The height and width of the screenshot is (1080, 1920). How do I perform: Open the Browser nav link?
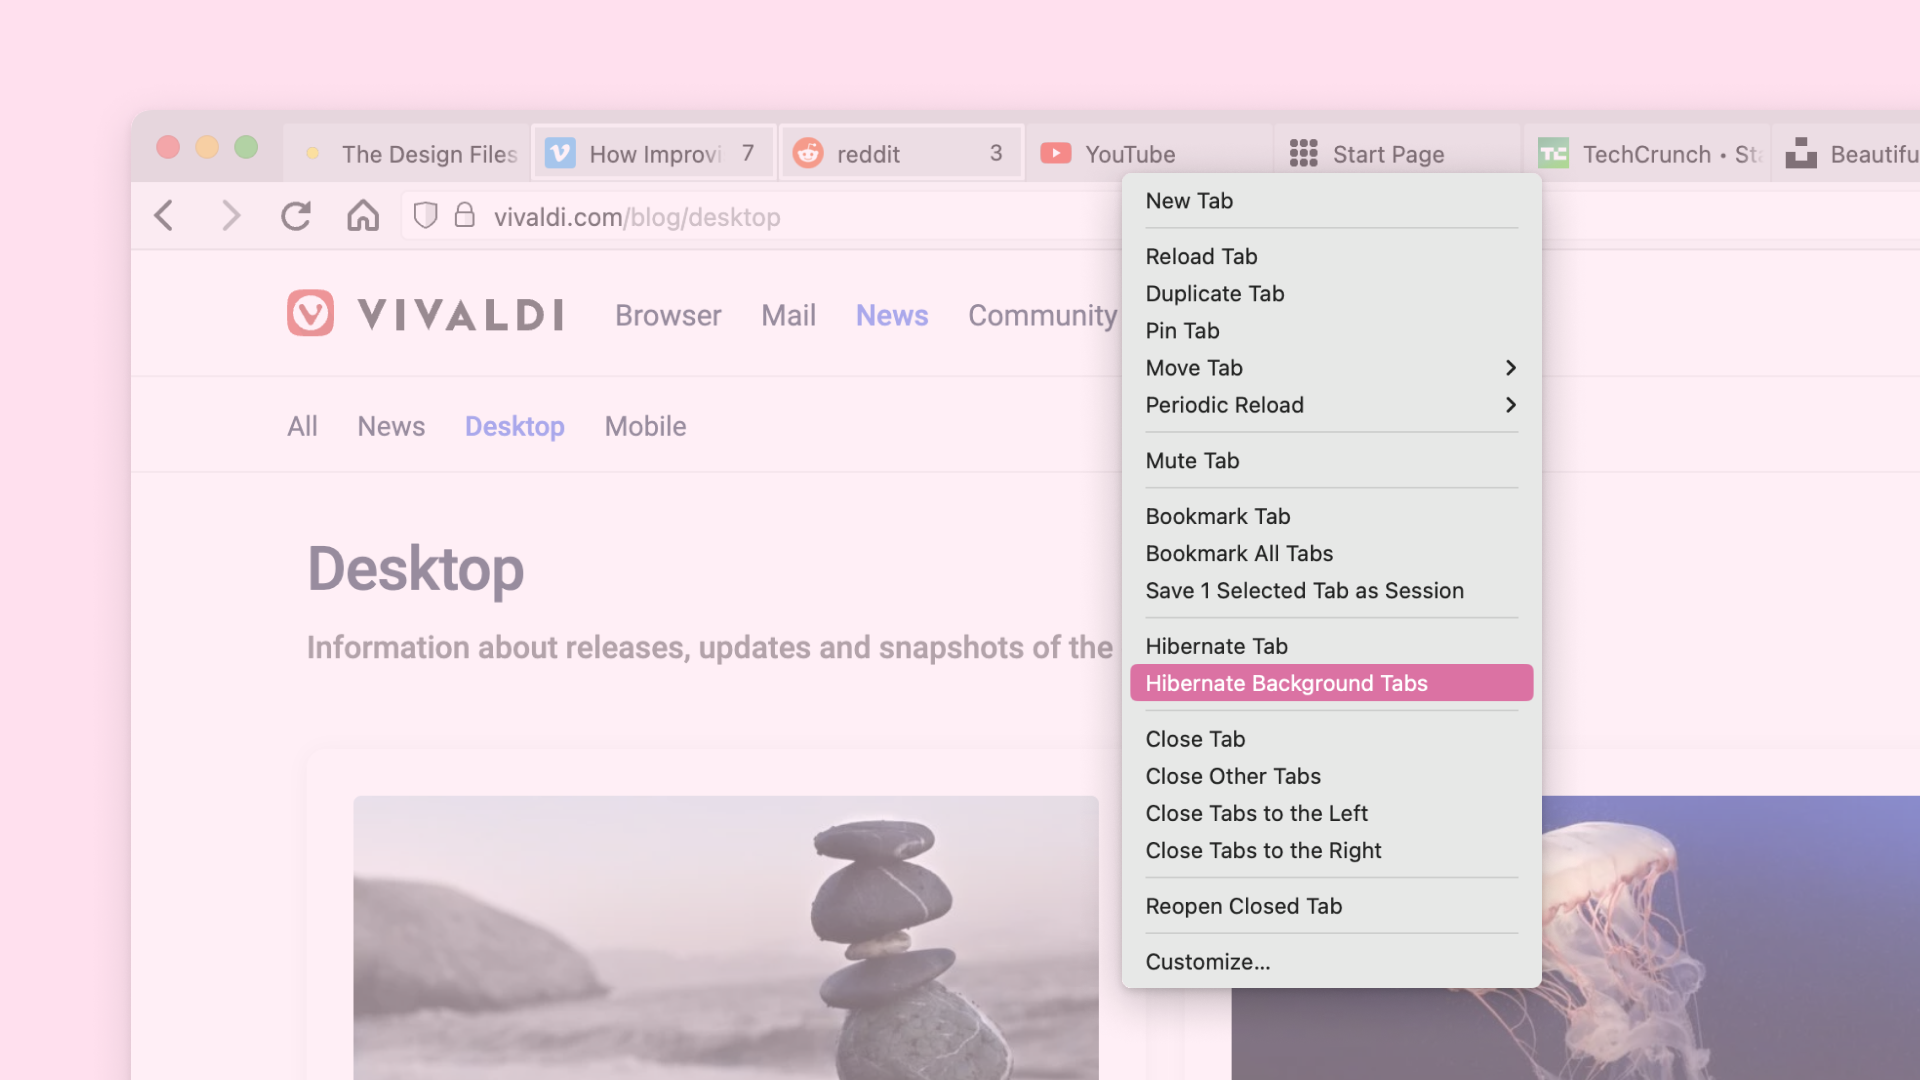668,315
